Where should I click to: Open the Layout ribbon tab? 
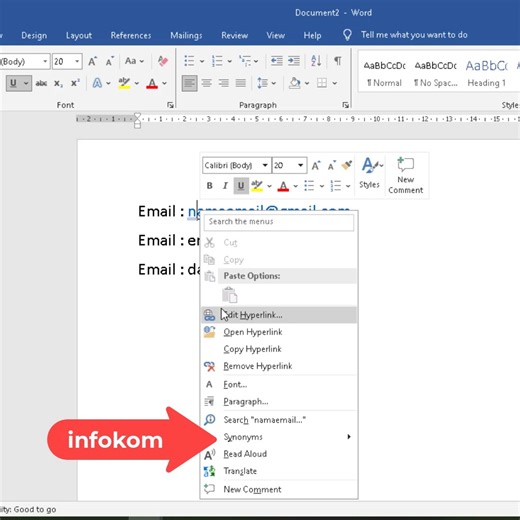click(79, 35)
